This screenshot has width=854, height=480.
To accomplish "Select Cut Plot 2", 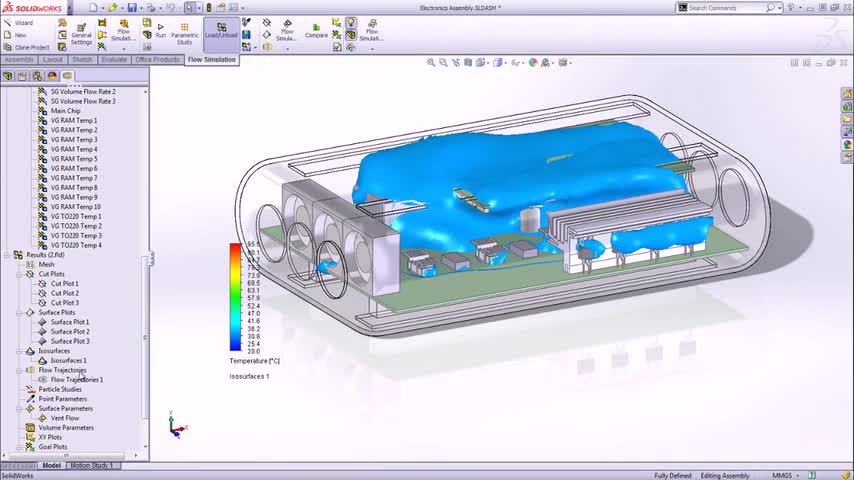I will [x=65, y=293].
